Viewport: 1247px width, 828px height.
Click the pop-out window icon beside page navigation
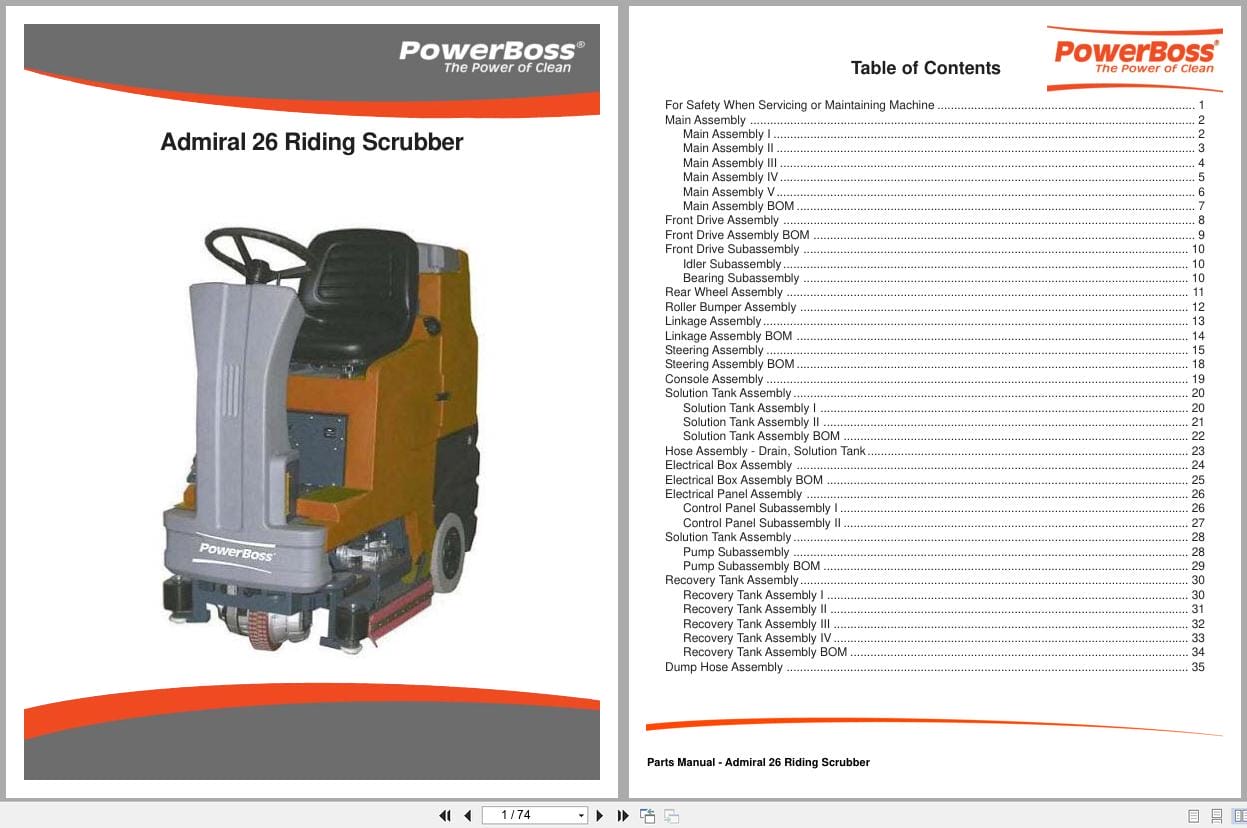pyautogui.click(x=647, y=816)
